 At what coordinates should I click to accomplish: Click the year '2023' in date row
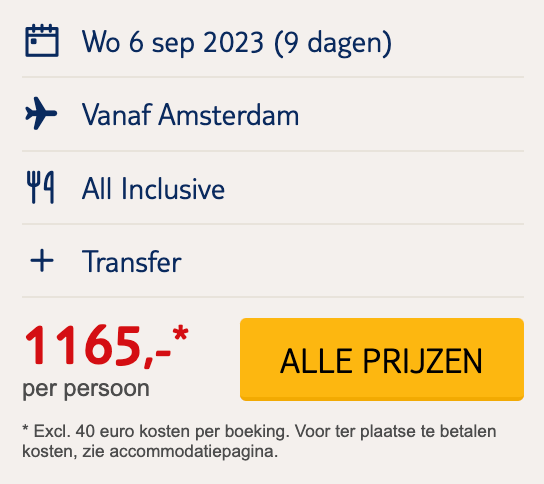(x=234, y=42)
